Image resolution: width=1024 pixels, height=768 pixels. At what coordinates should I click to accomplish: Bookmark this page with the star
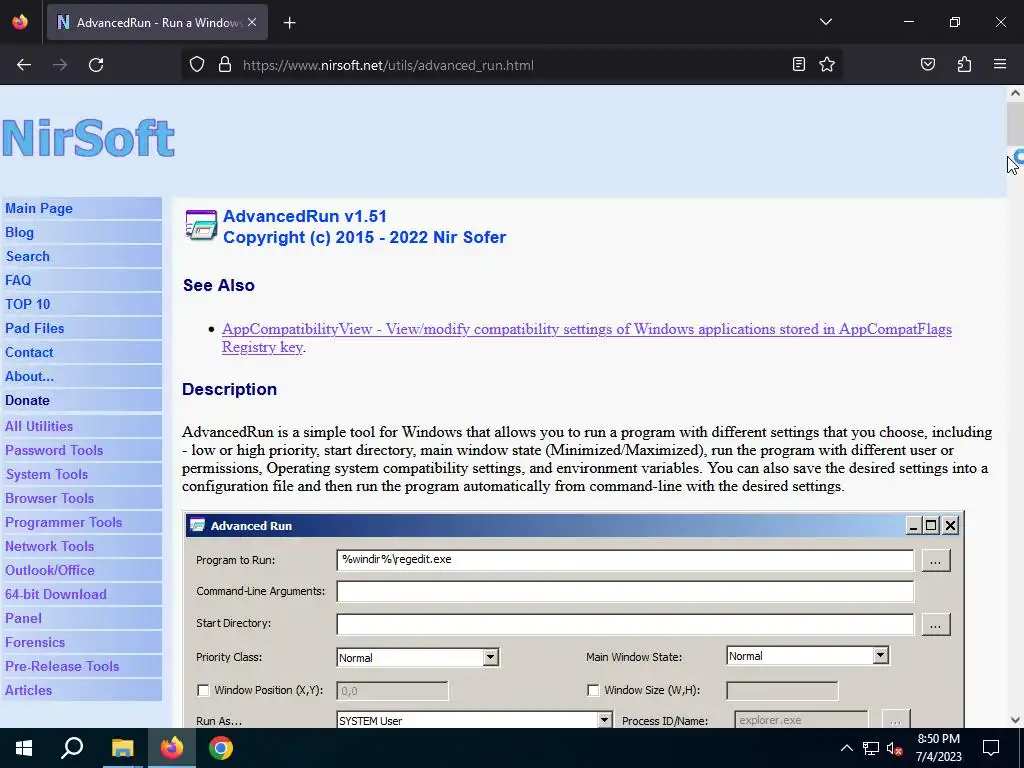827,64
